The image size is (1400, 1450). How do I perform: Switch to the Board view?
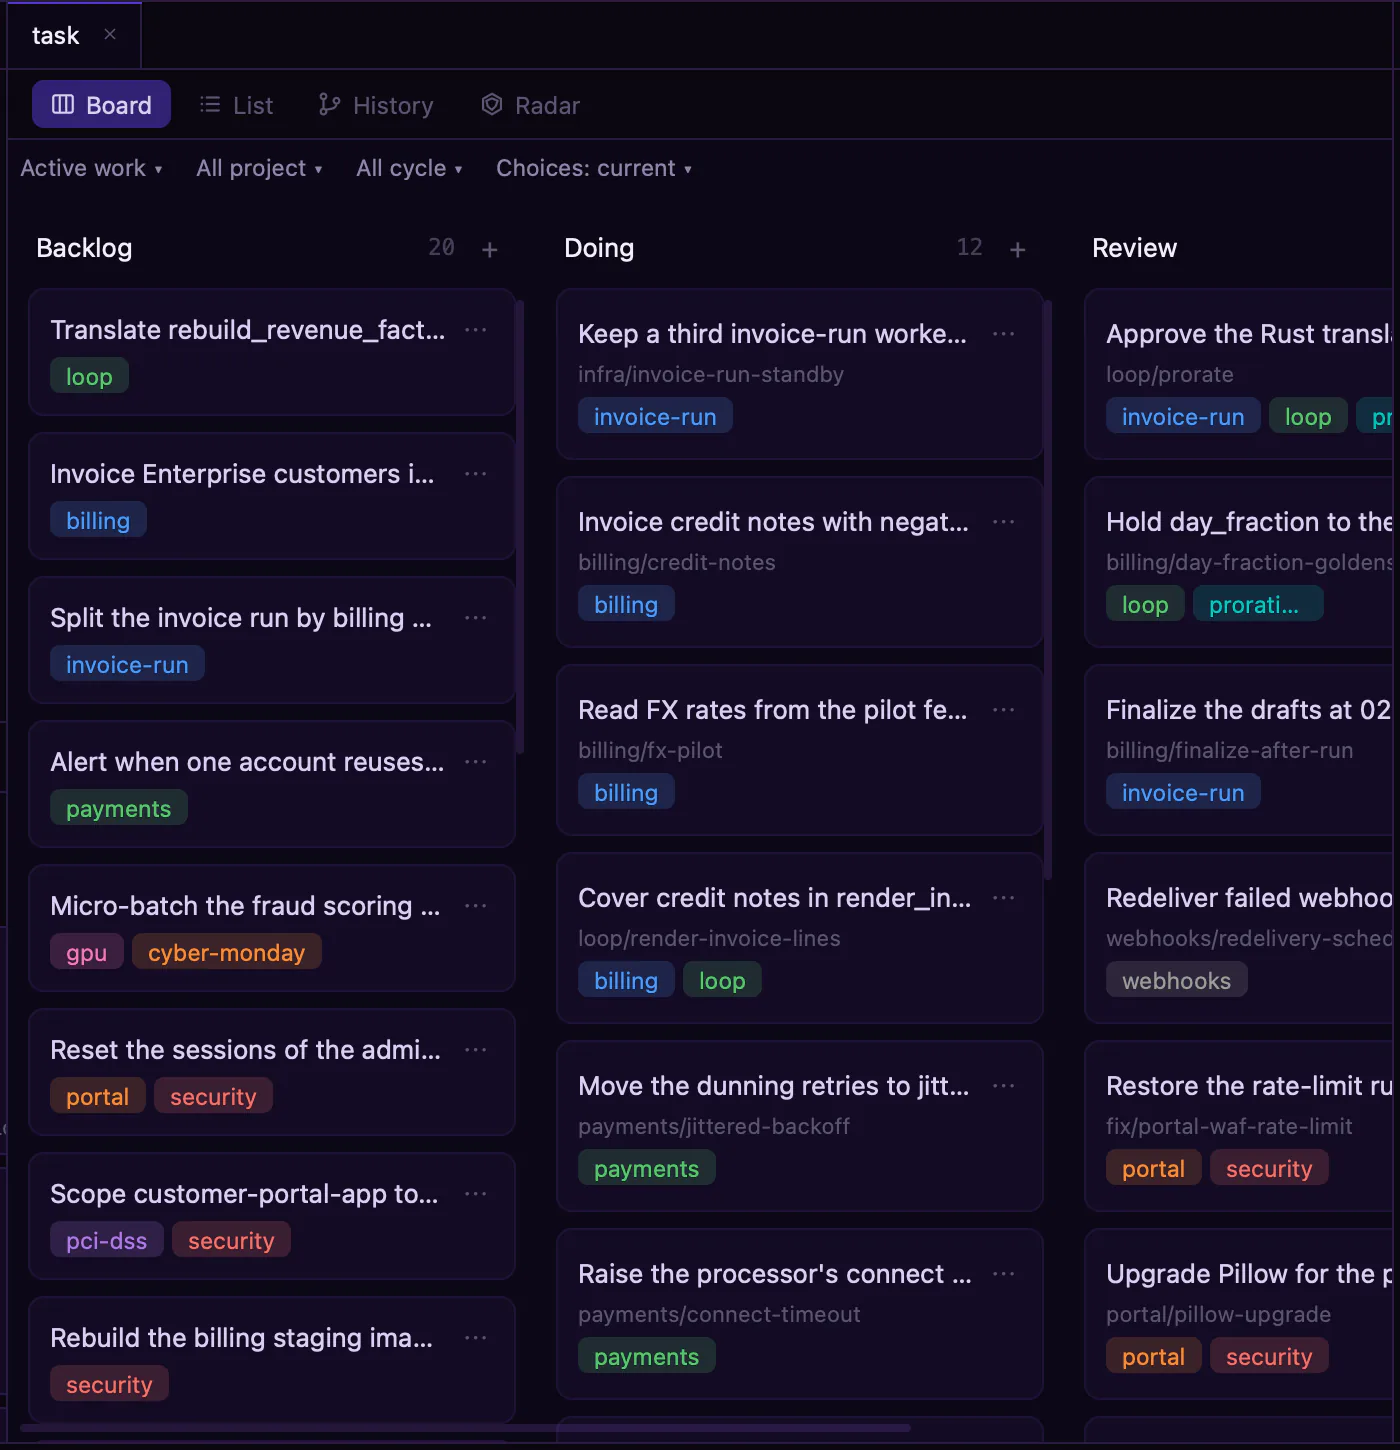pyautogui.click(x=101, y=105)
